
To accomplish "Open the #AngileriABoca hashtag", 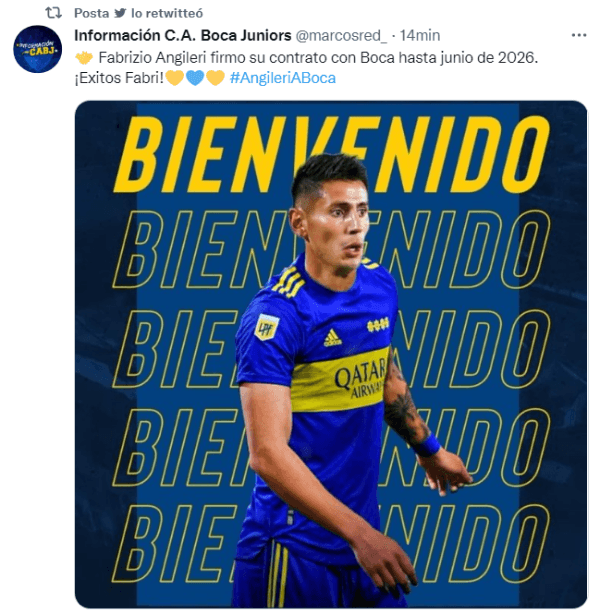I will pos(283,78).
